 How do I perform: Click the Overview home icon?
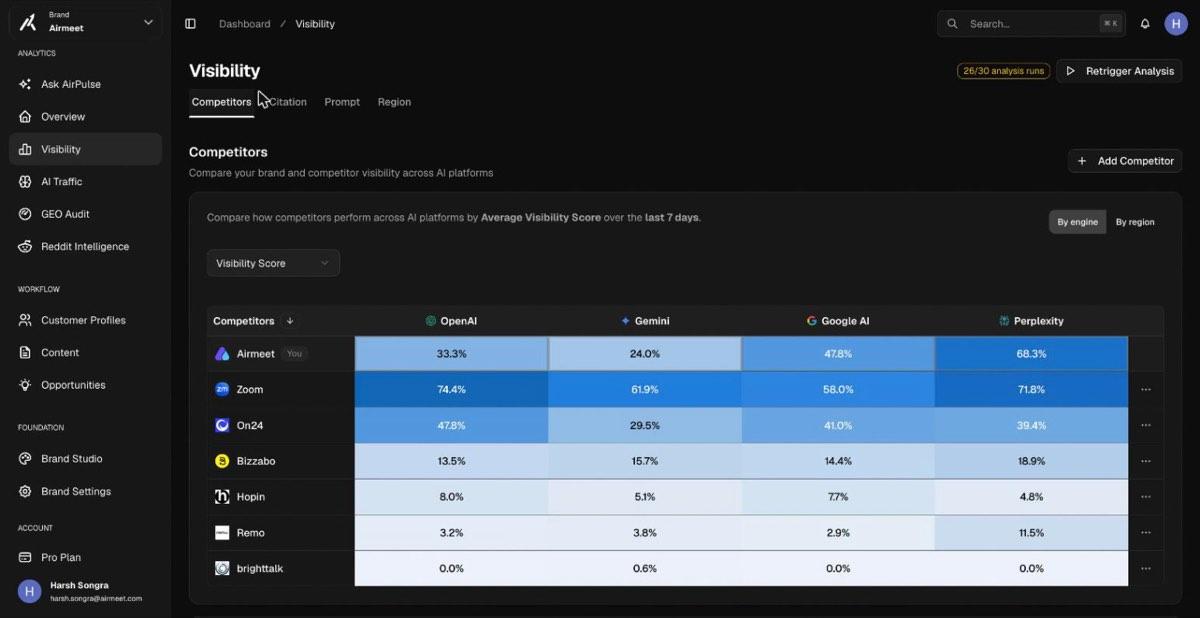25,117
